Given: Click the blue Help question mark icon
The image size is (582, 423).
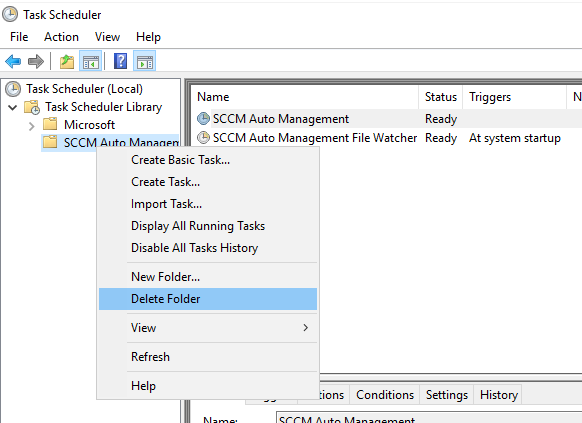Looking at the screenshot, I should coord(120,61).
